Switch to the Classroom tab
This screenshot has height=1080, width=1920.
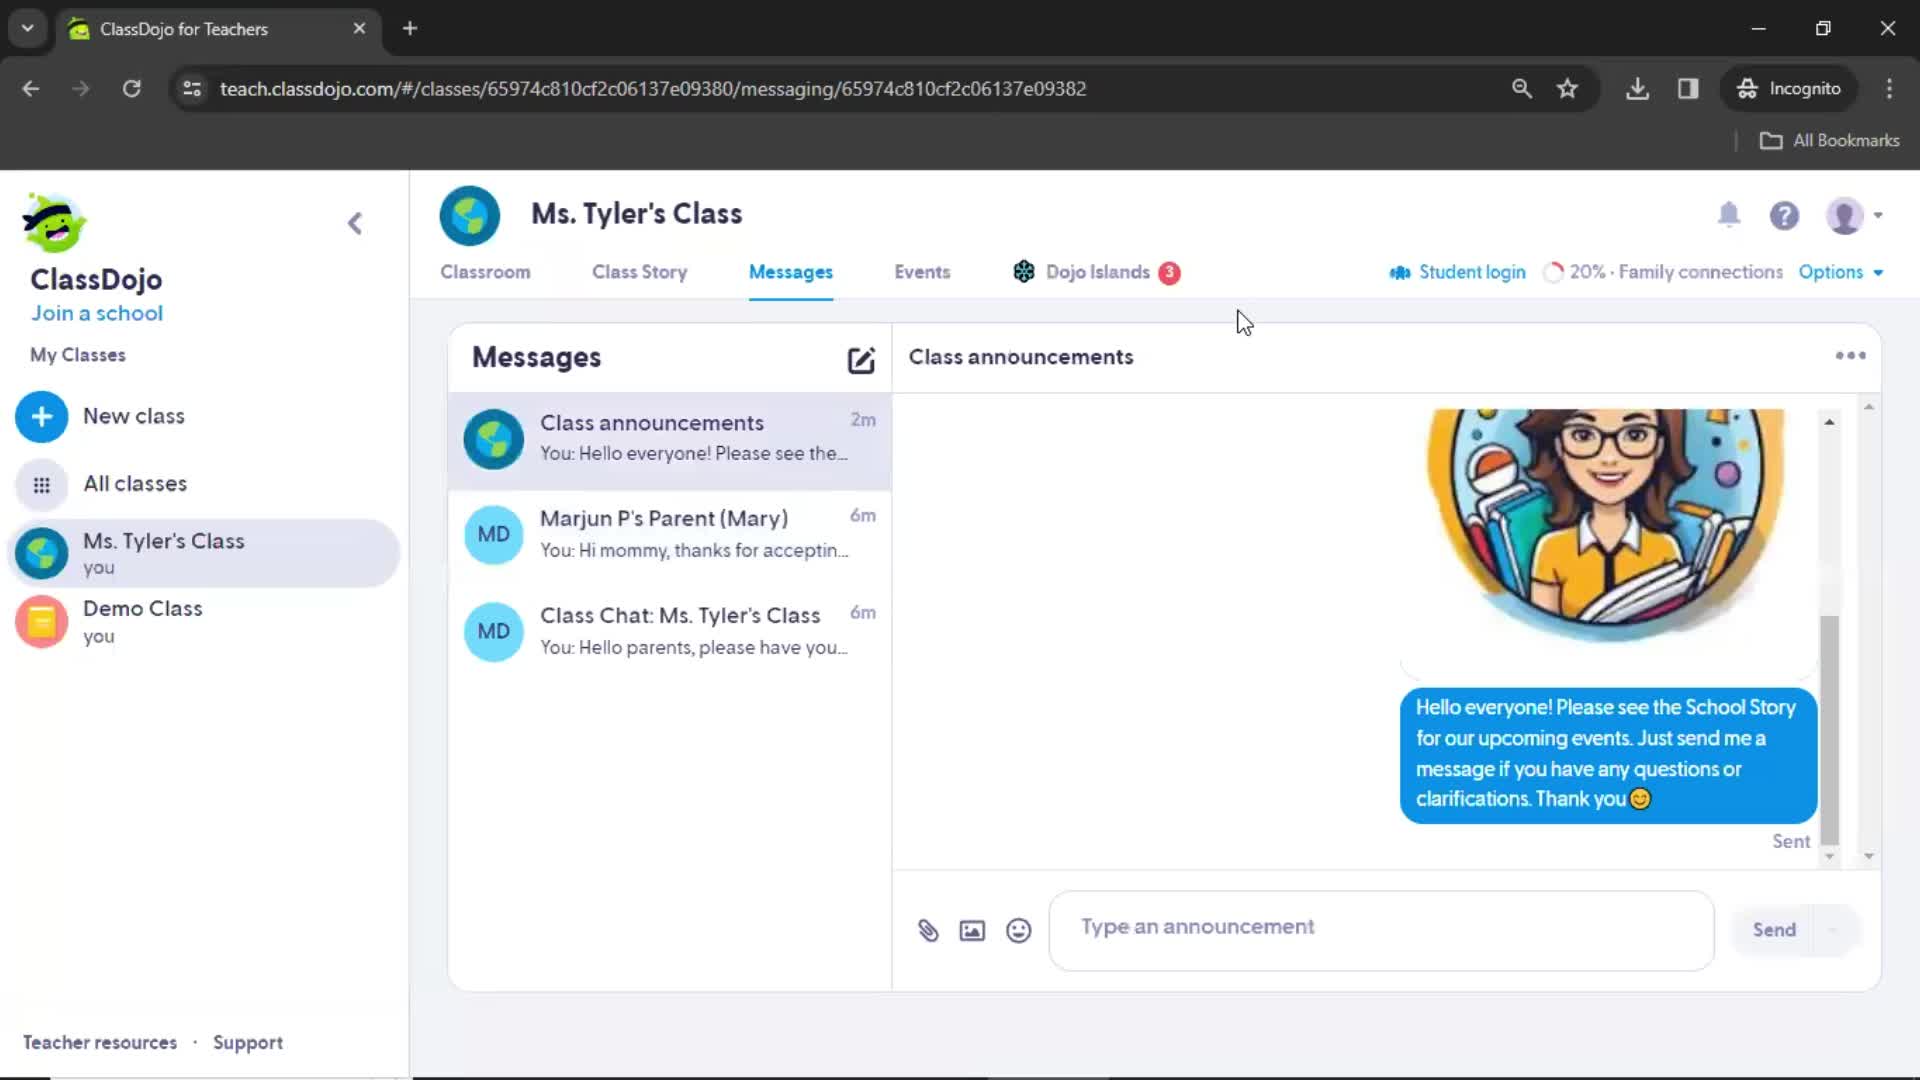coord(485,272)
